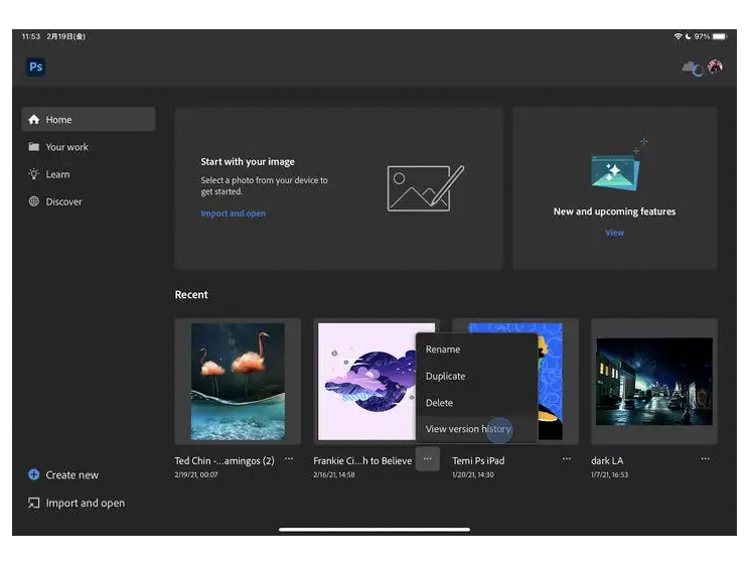Open the cloud sync status icon
The width and height of the screenshot is (750, 562).
(692, 68)
